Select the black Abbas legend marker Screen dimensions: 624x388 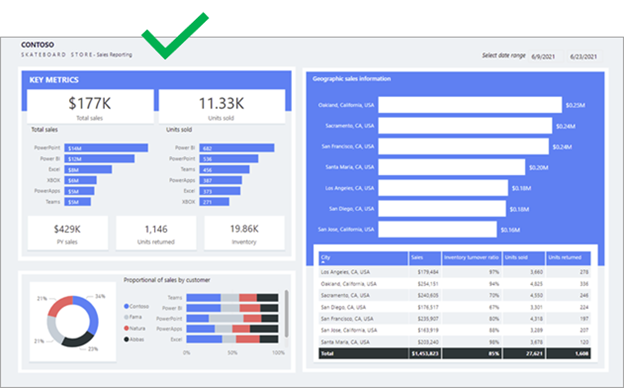pos(127,339)
